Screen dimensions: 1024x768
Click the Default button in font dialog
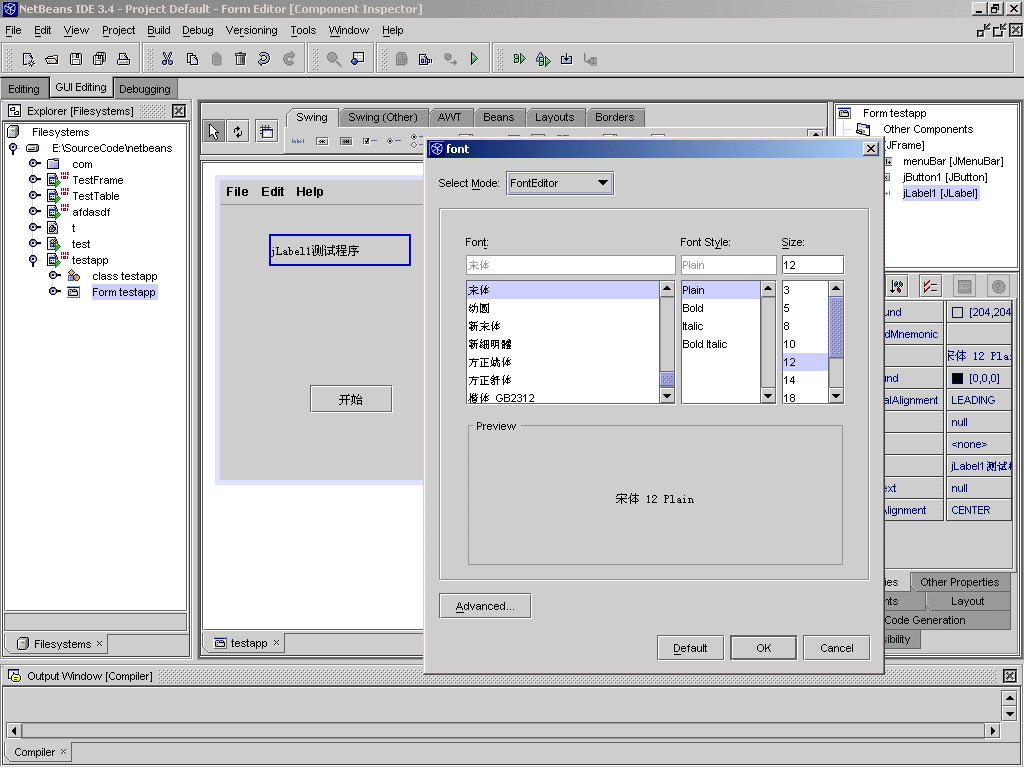click(x=690, y=648)
